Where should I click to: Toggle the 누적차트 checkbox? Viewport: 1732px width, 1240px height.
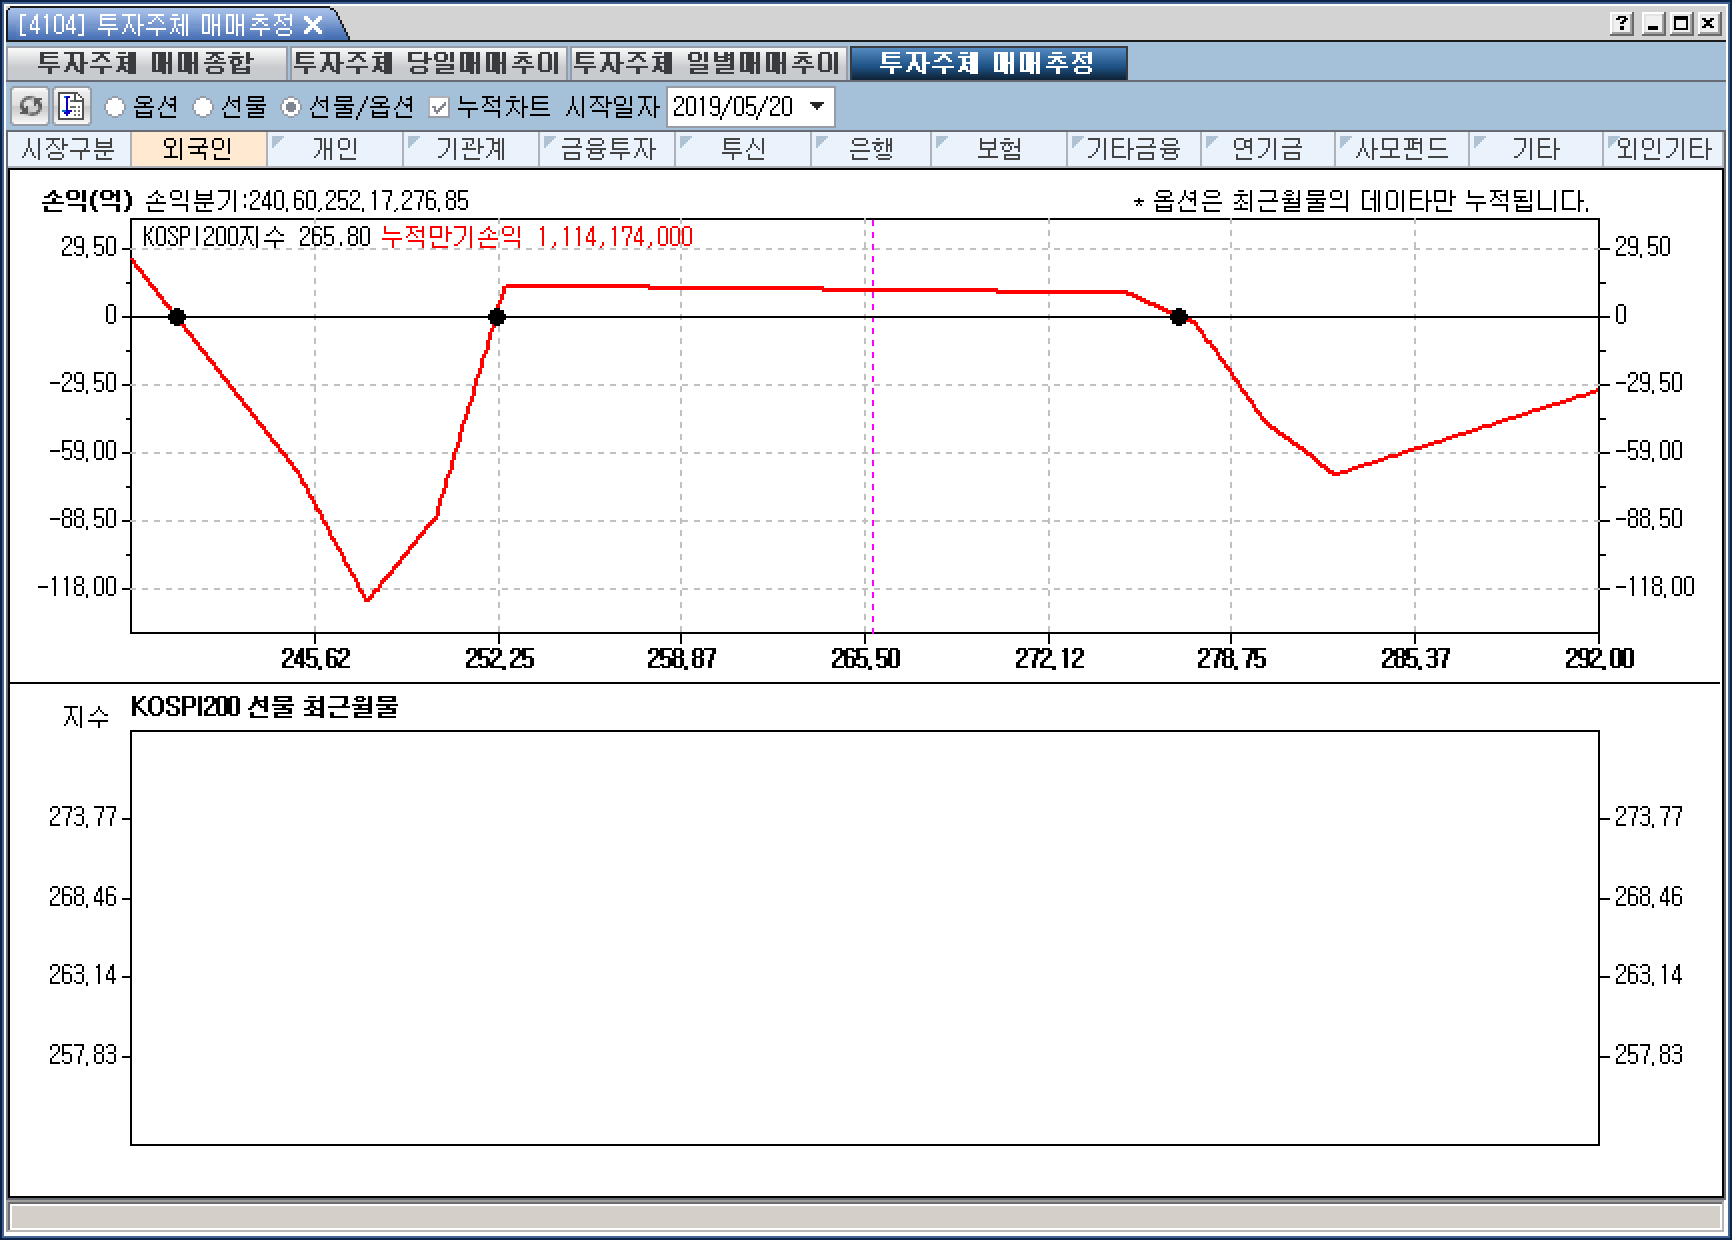tap(438, 107)
